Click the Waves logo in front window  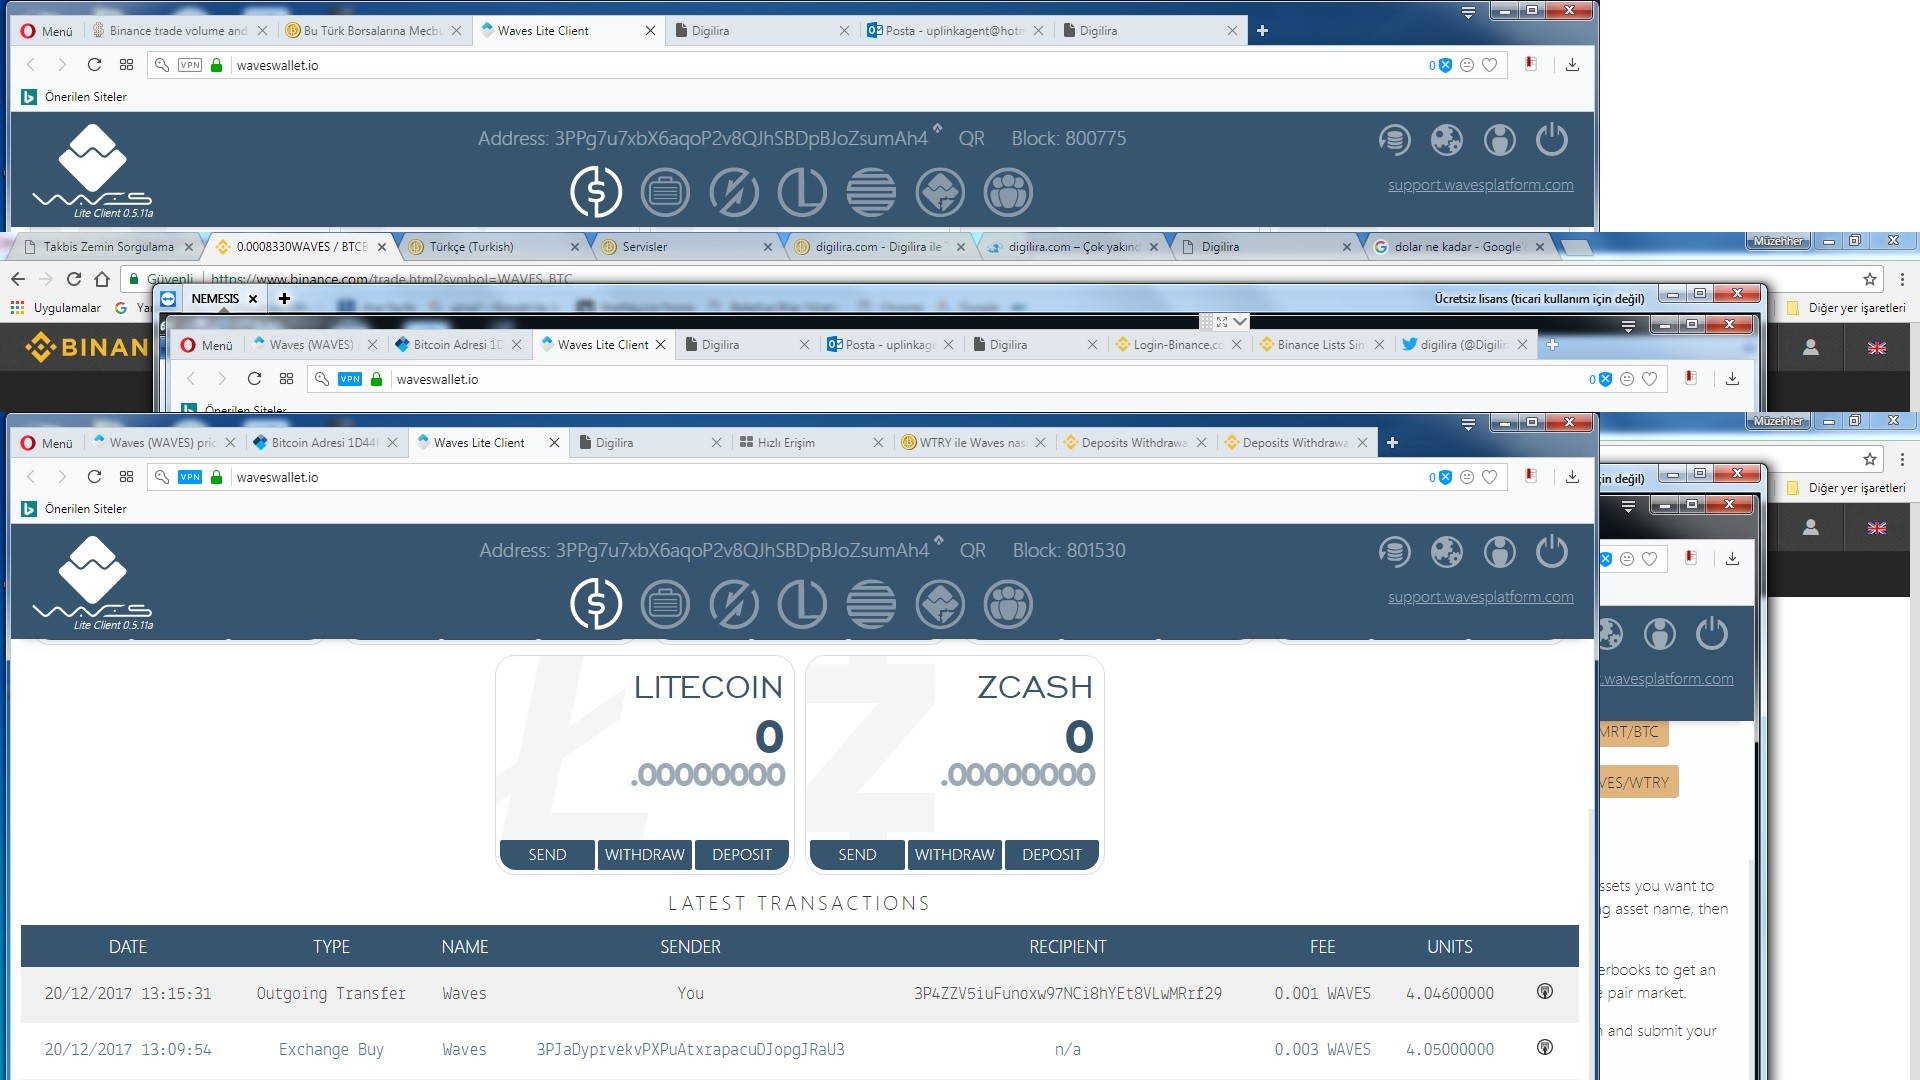pos(92,583)
